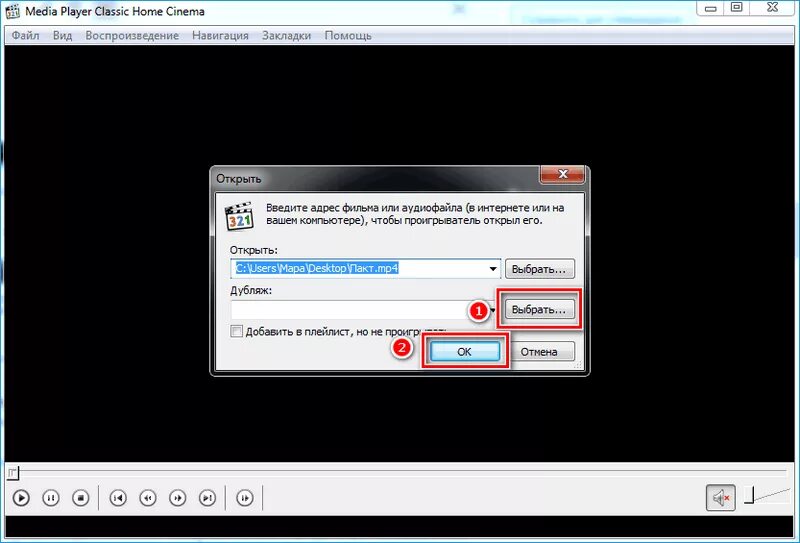
Task: Maximize the Media Player Classic window
Action: tap(736, 8)
